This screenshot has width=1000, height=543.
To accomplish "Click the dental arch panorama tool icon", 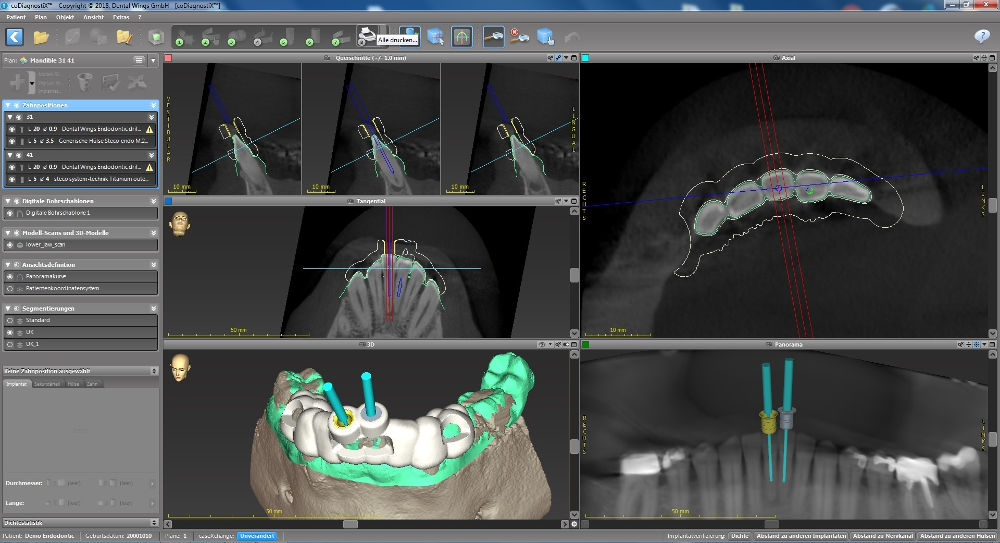I will coord(462,37).
